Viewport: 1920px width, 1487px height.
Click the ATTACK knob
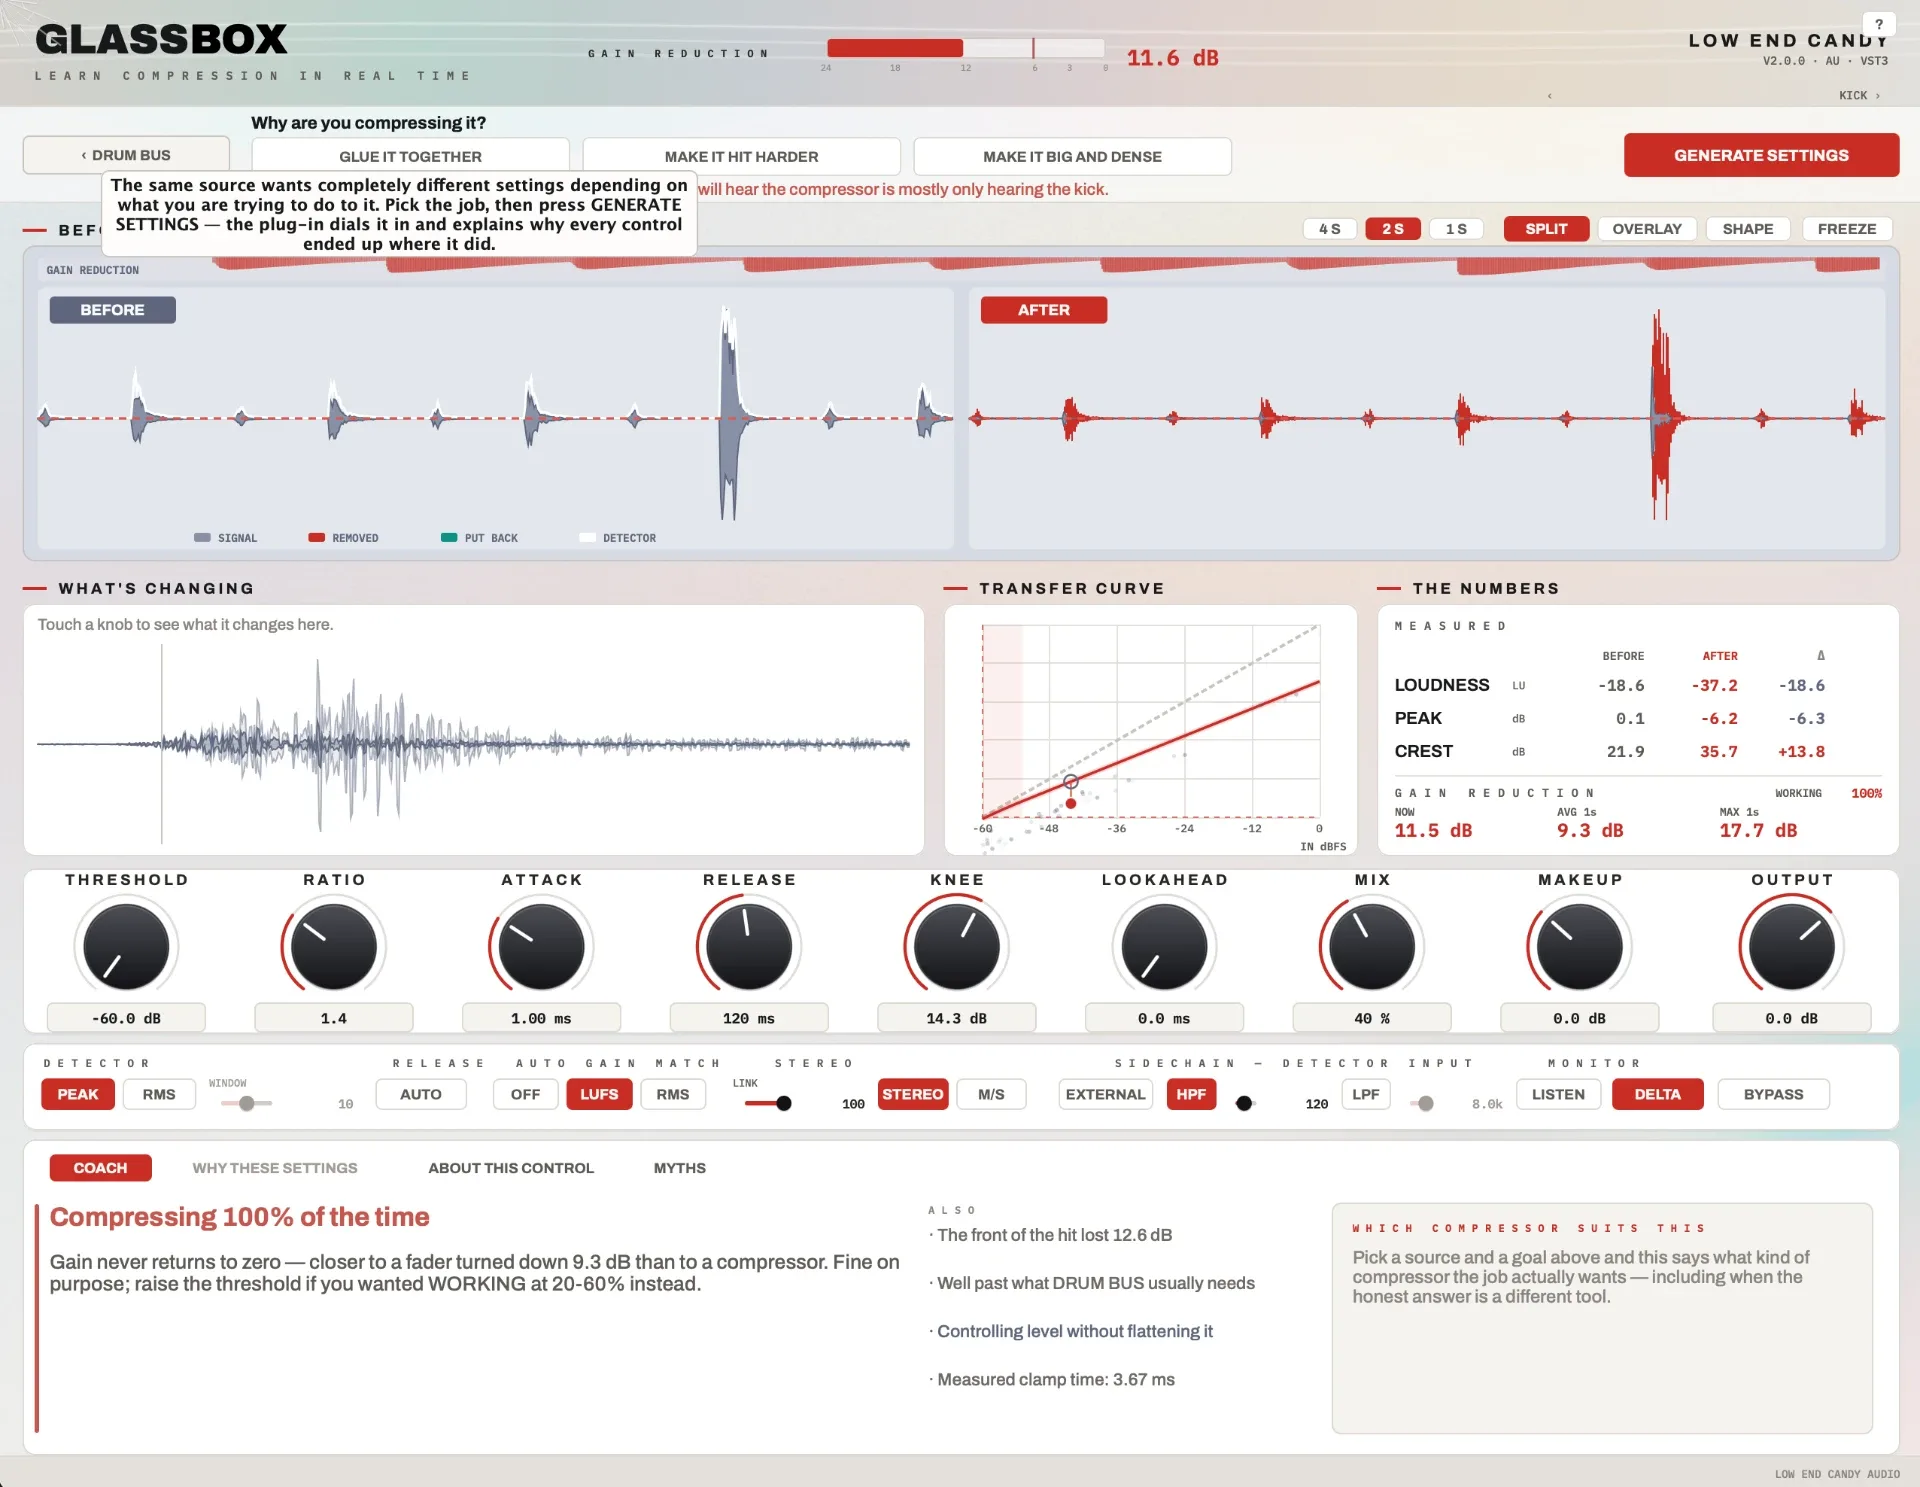(541, 946)
